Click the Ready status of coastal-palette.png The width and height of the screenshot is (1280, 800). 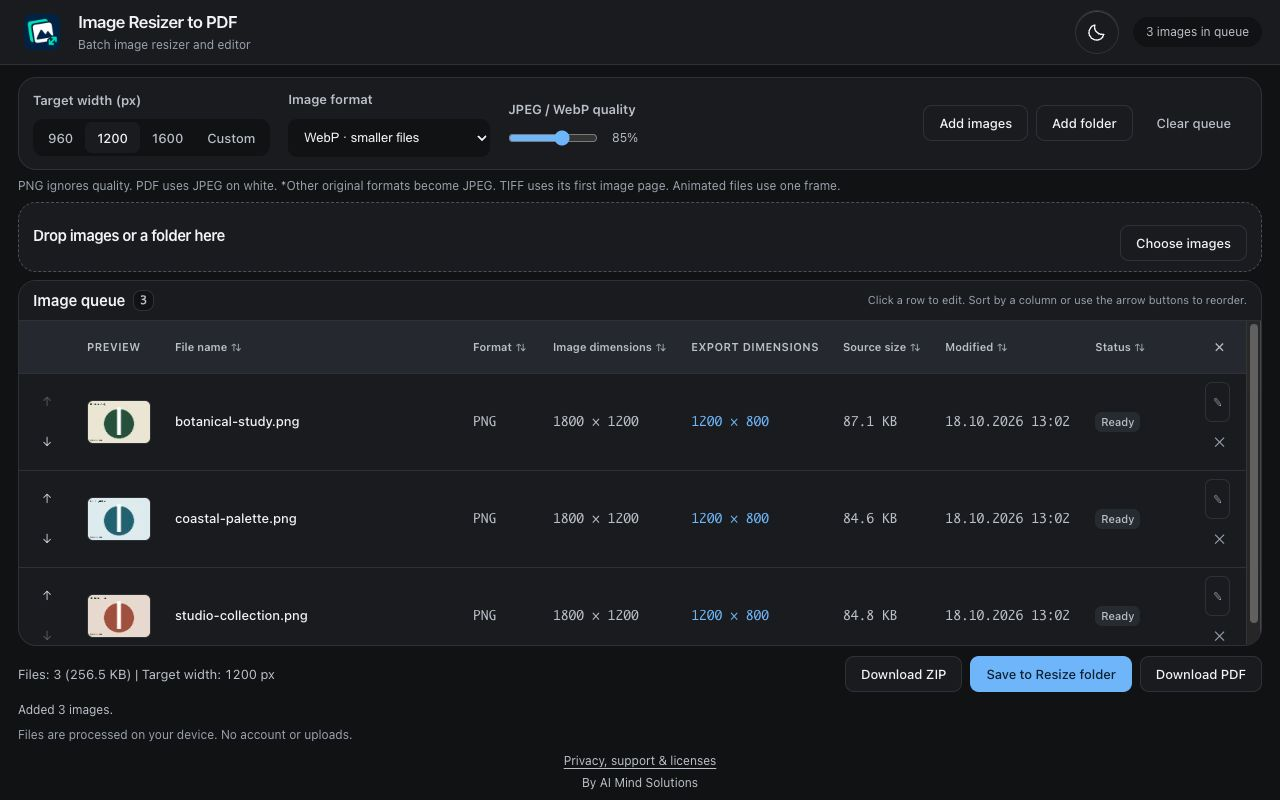pyautogui.click(x=1117, y=519)
